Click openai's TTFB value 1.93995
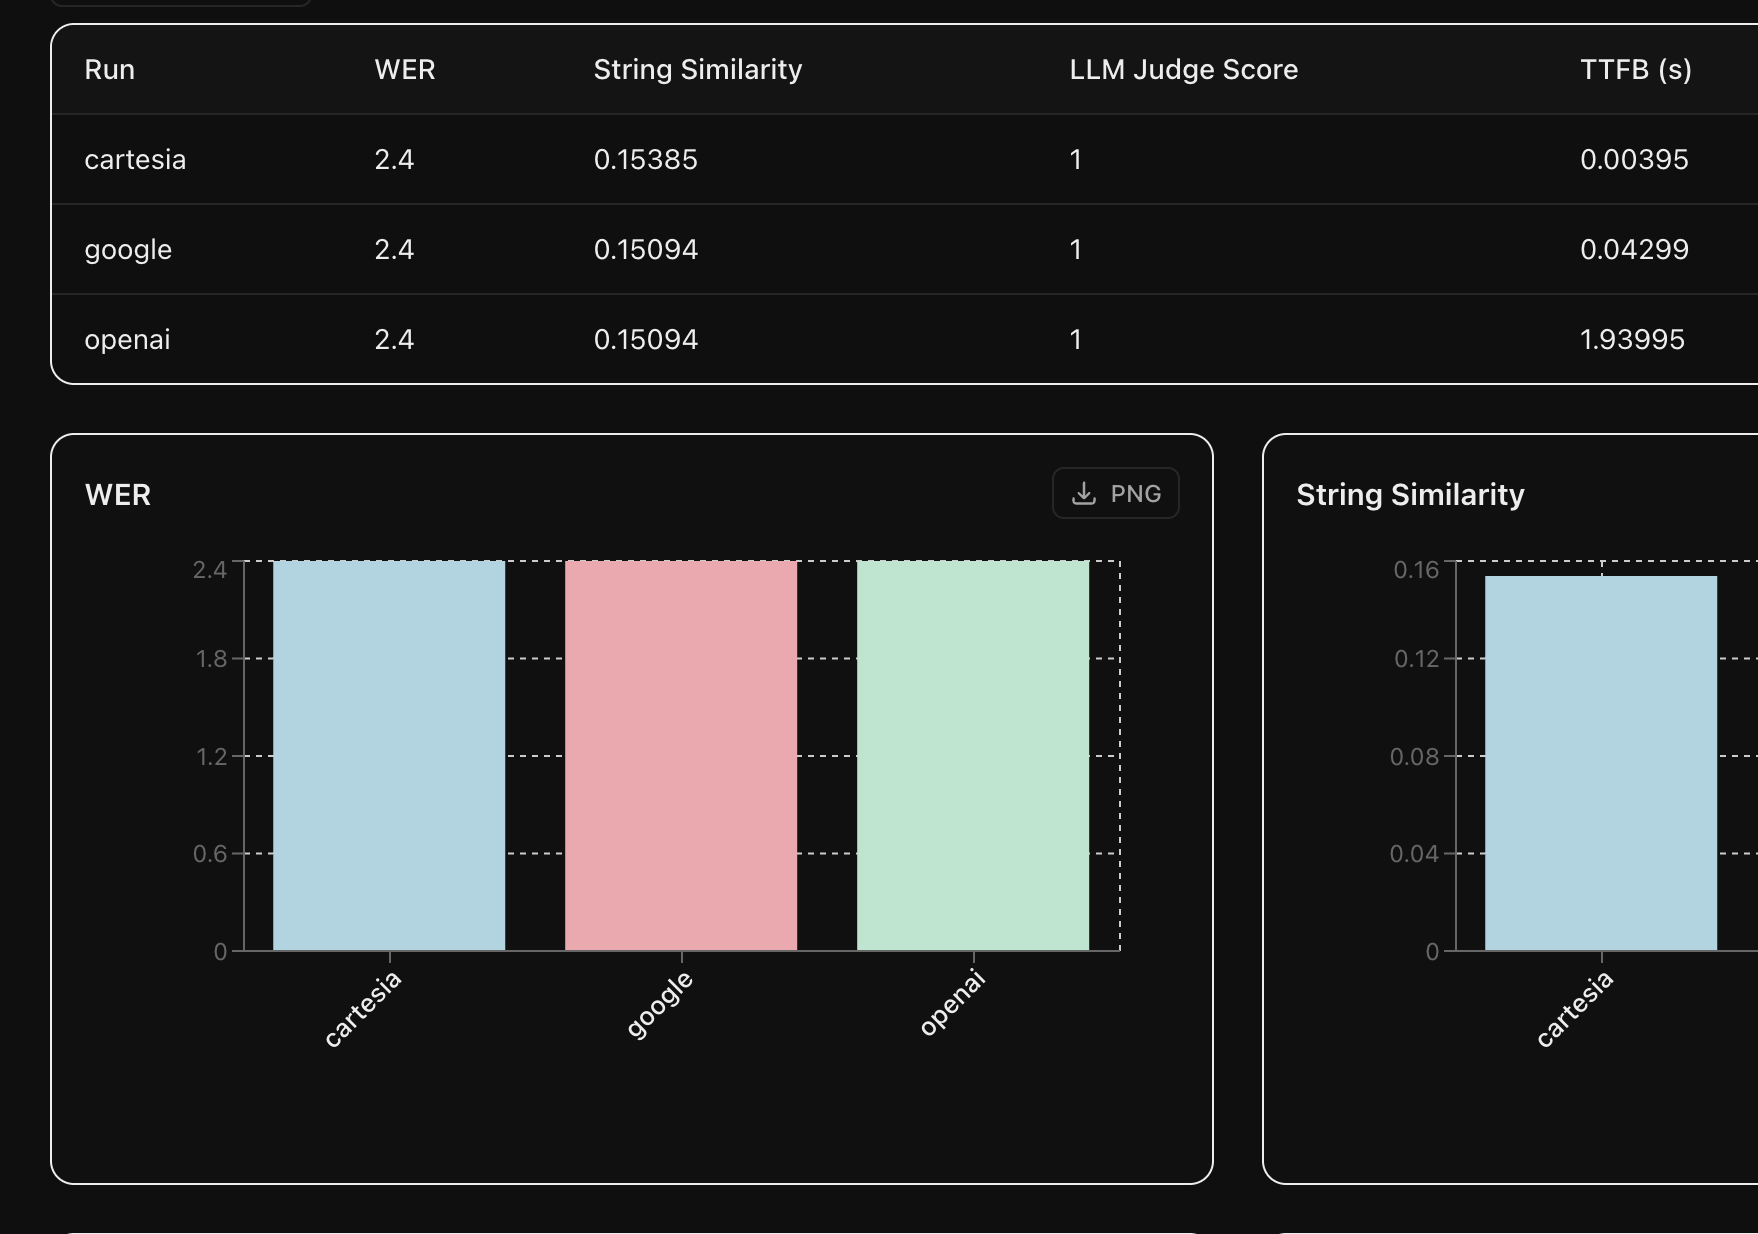Viewport: 1758px width, 1234px height. [1632, 340]
